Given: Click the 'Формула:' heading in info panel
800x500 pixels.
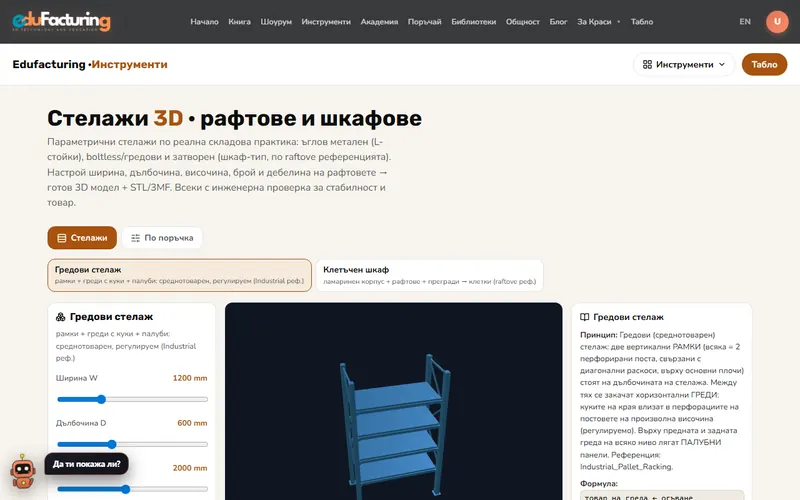Looking at the screenshot, I should [x=598, y=483].
